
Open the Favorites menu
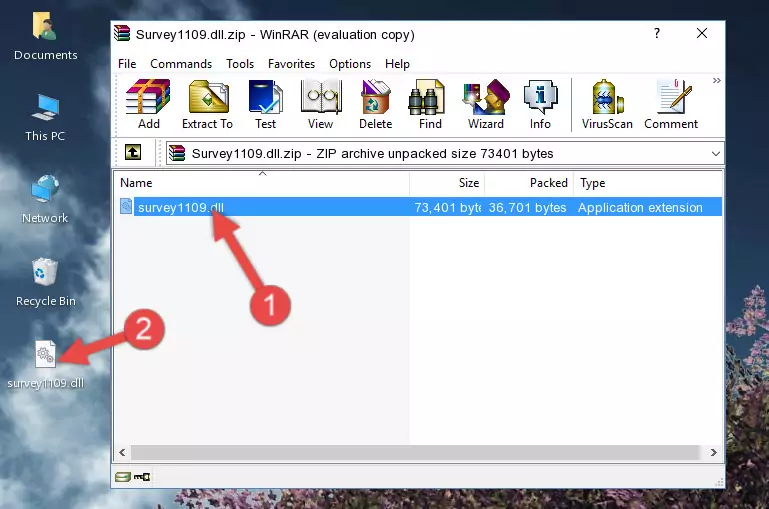pyautogui.click(x=291, y=64)
